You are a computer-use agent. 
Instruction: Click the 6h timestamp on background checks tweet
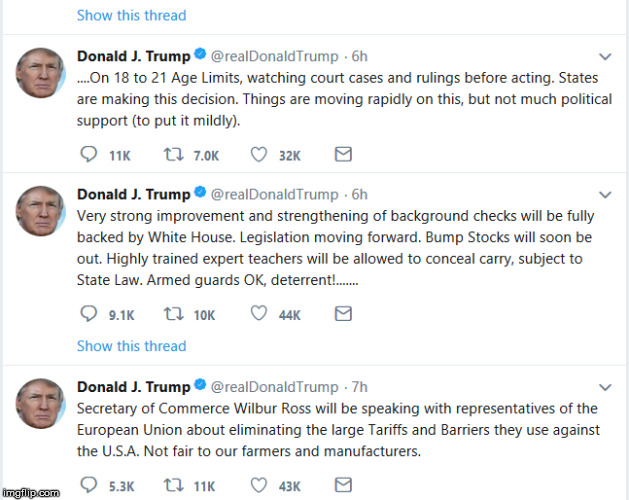pos(359,194)
